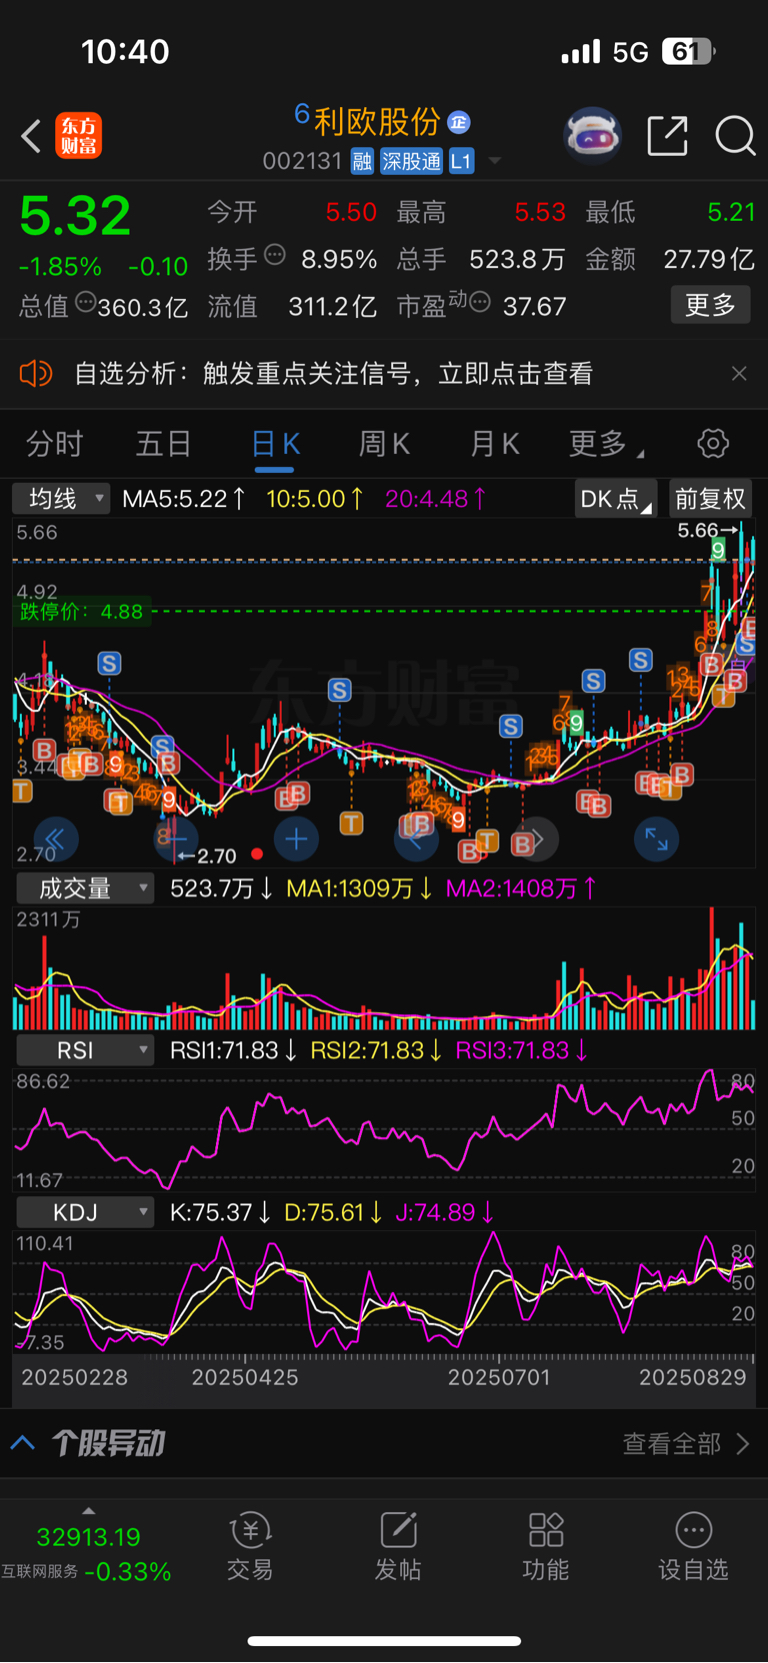Open chart settings gear icon
768x1663 pixels.
(x=713, y=443)
